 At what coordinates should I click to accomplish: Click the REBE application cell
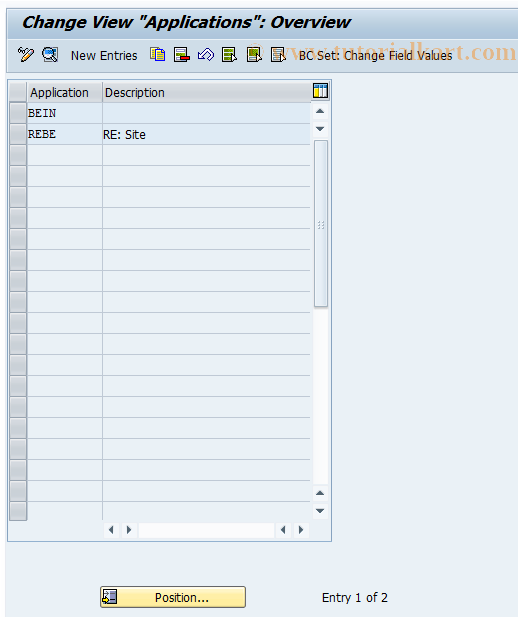tap(65, 134)
